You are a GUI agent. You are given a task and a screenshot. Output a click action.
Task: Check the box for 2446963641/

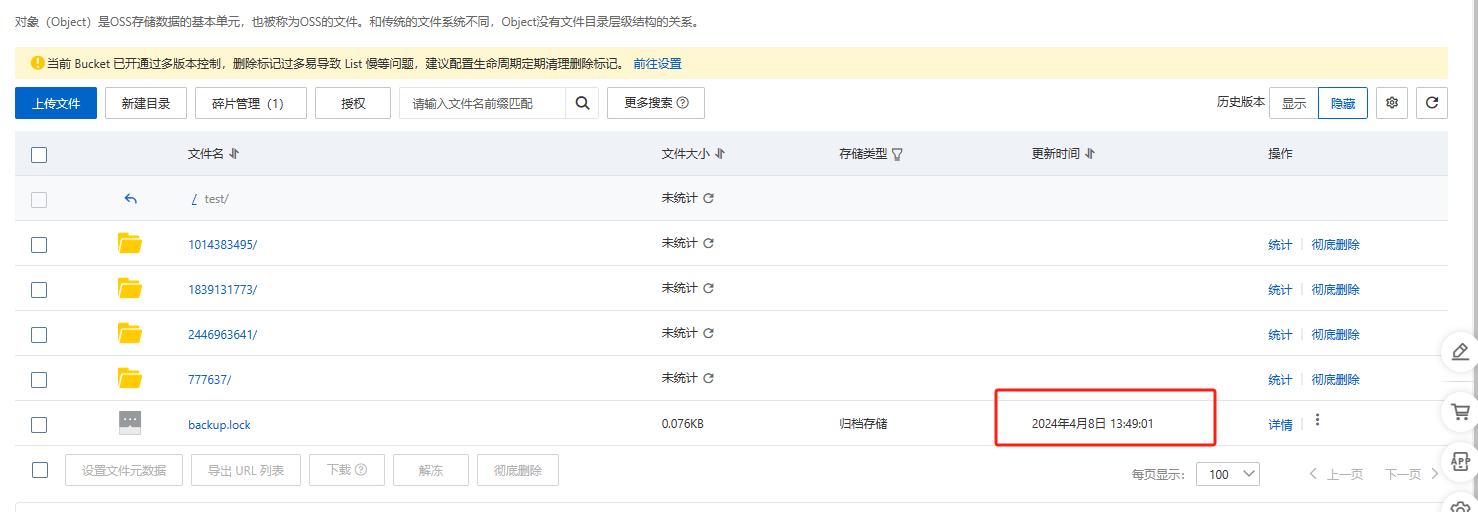[39, 335]
